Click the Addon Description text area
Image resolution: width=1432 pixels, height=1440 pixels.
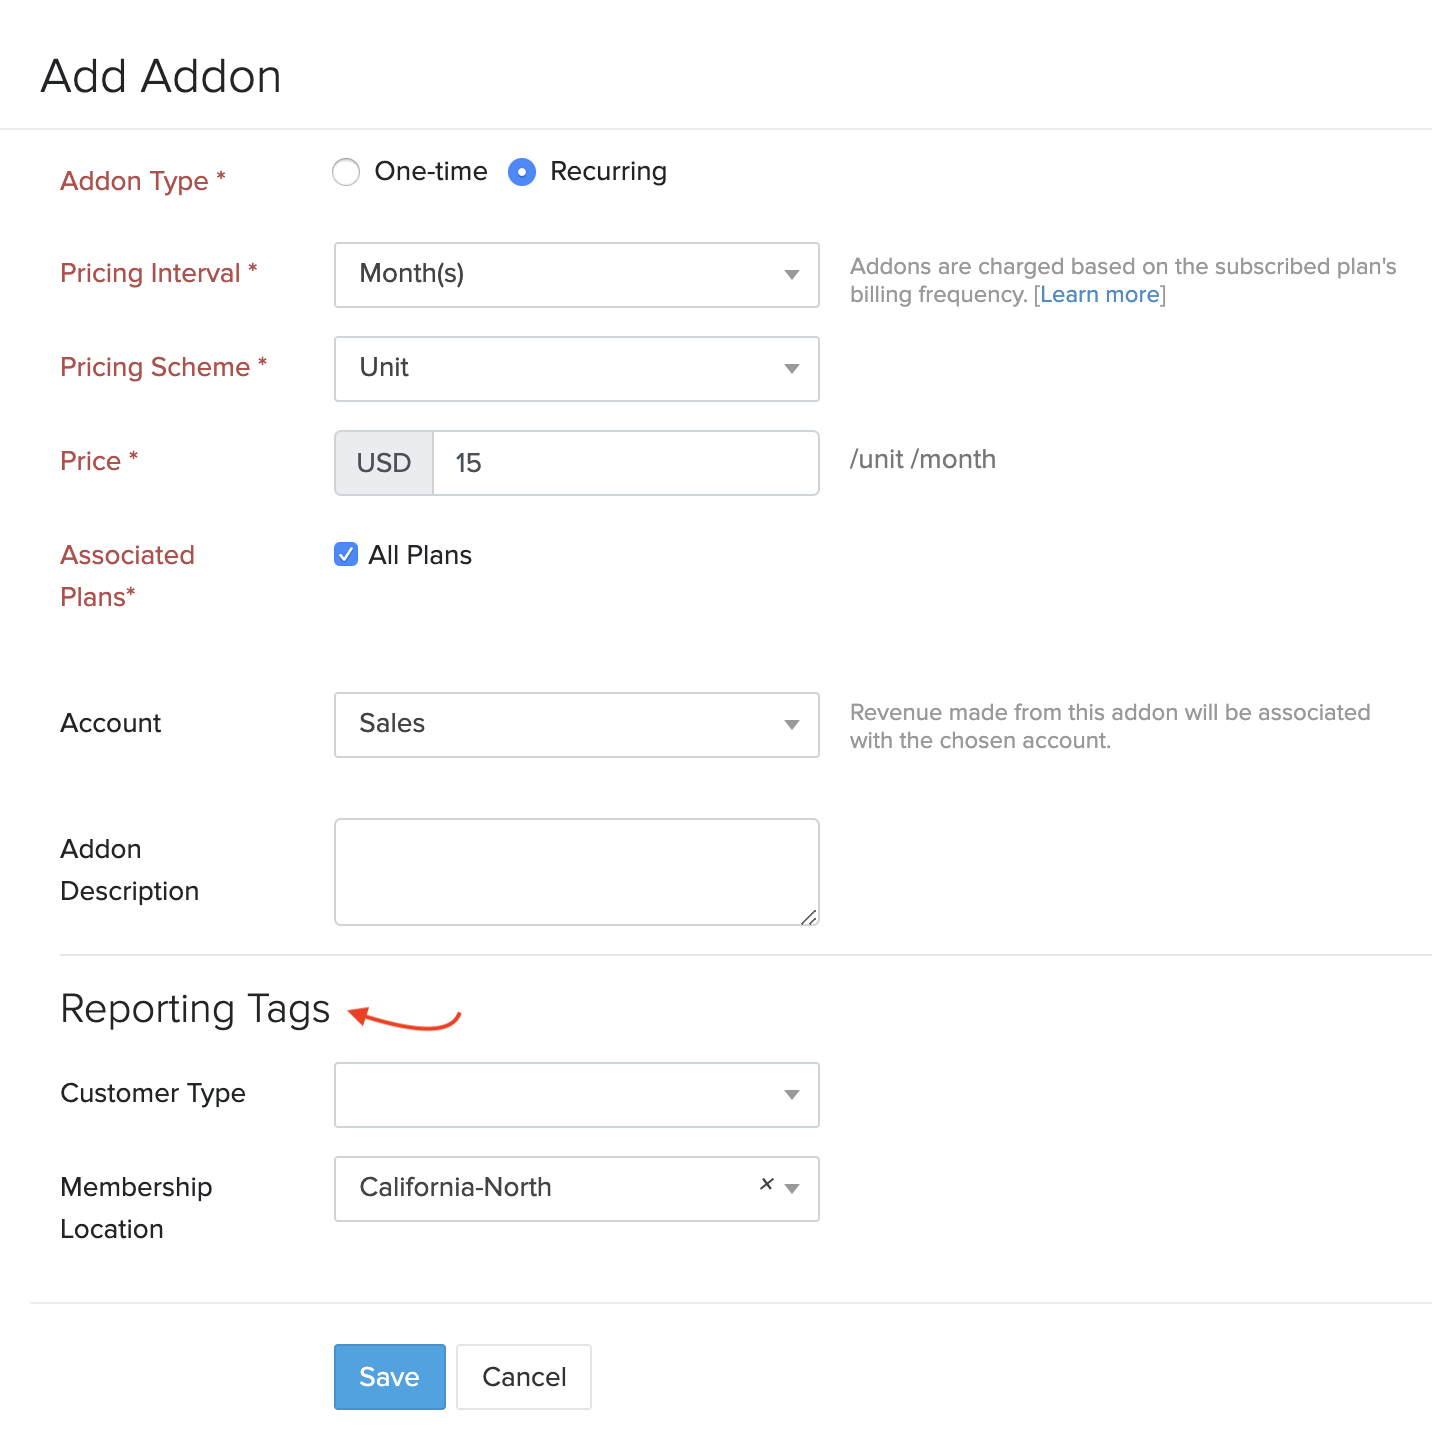coord(576,870)
